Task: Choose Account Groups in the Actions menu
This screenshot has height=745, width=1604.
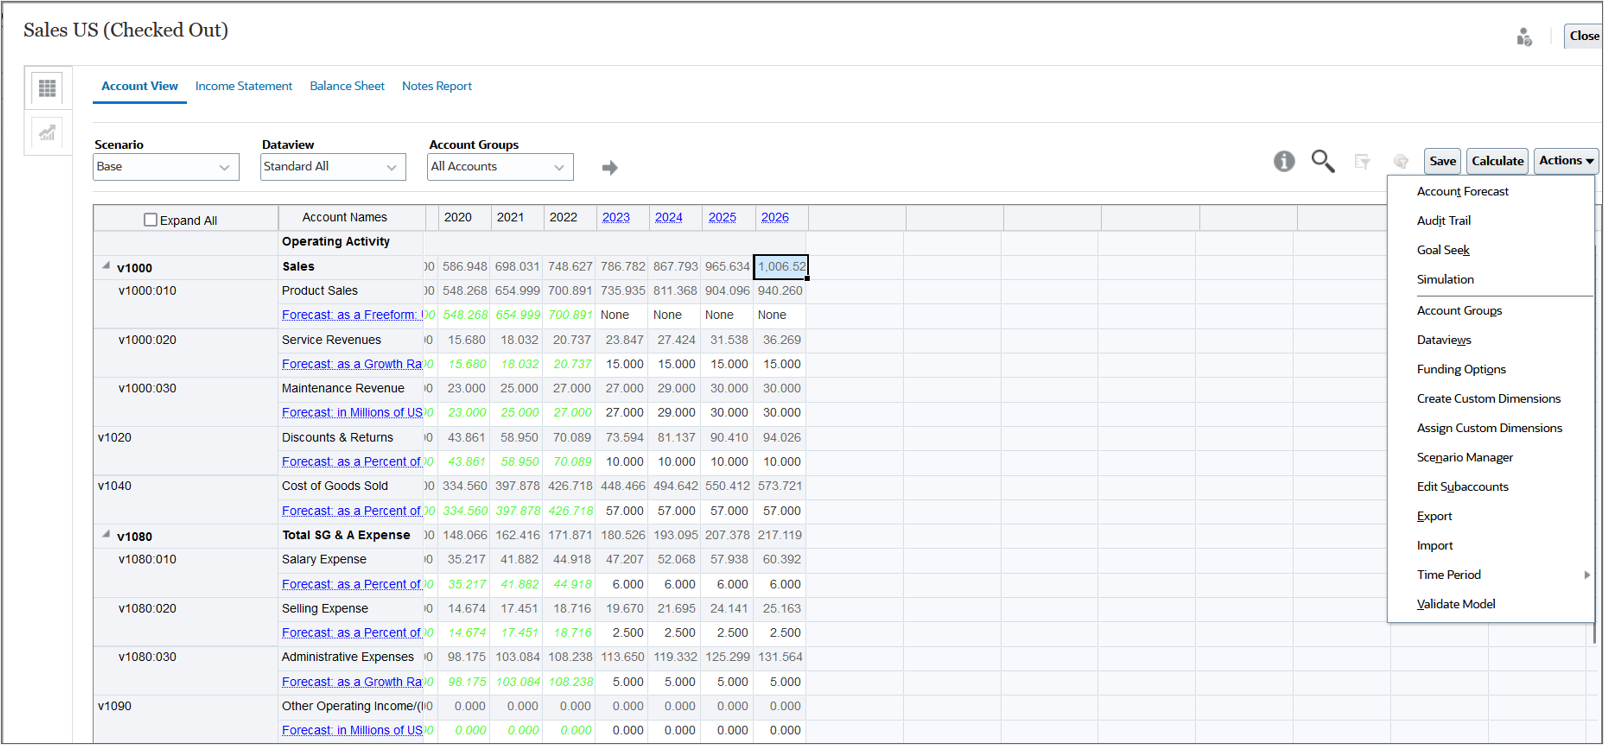Action: pyautogui.click(x=1459, y=311)
